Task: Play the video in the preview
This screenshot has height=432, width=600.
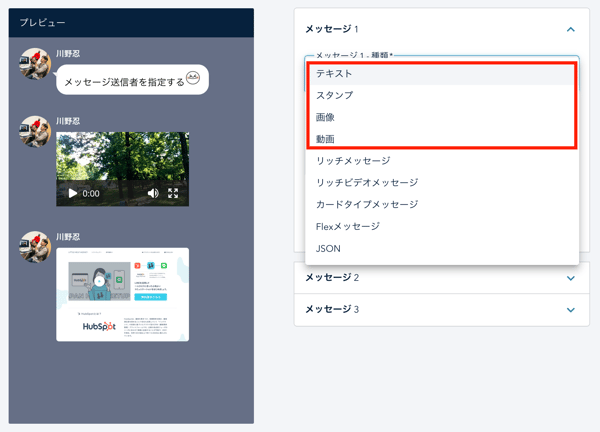Action: tap(73, 193)
